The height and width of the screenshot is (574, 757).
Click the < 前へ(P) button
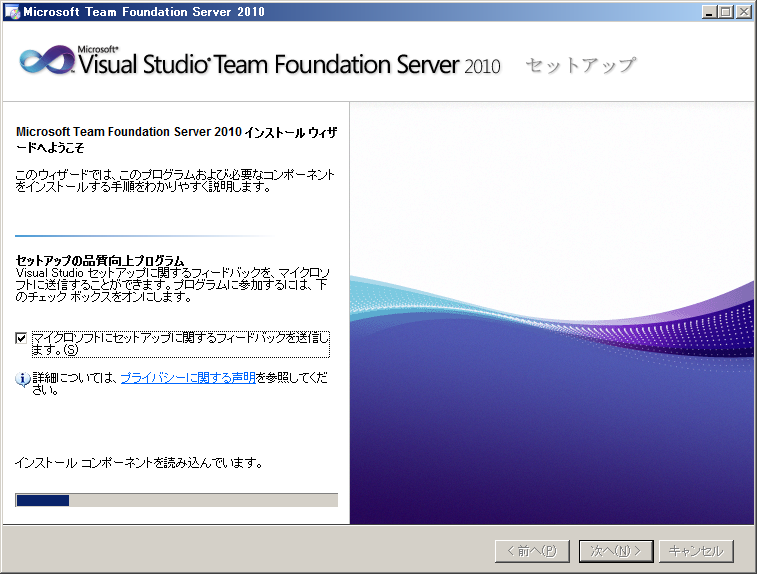coord(532,551)
